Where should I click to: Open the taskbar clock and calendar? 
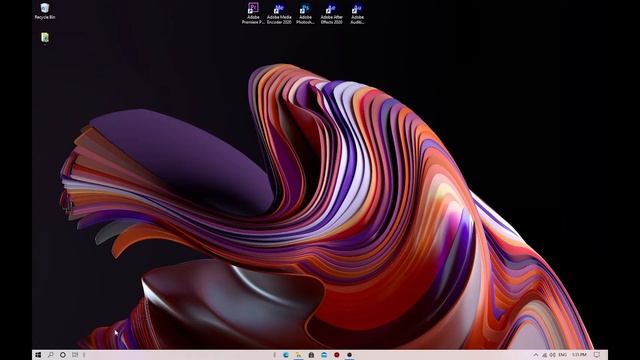[580, 355]
